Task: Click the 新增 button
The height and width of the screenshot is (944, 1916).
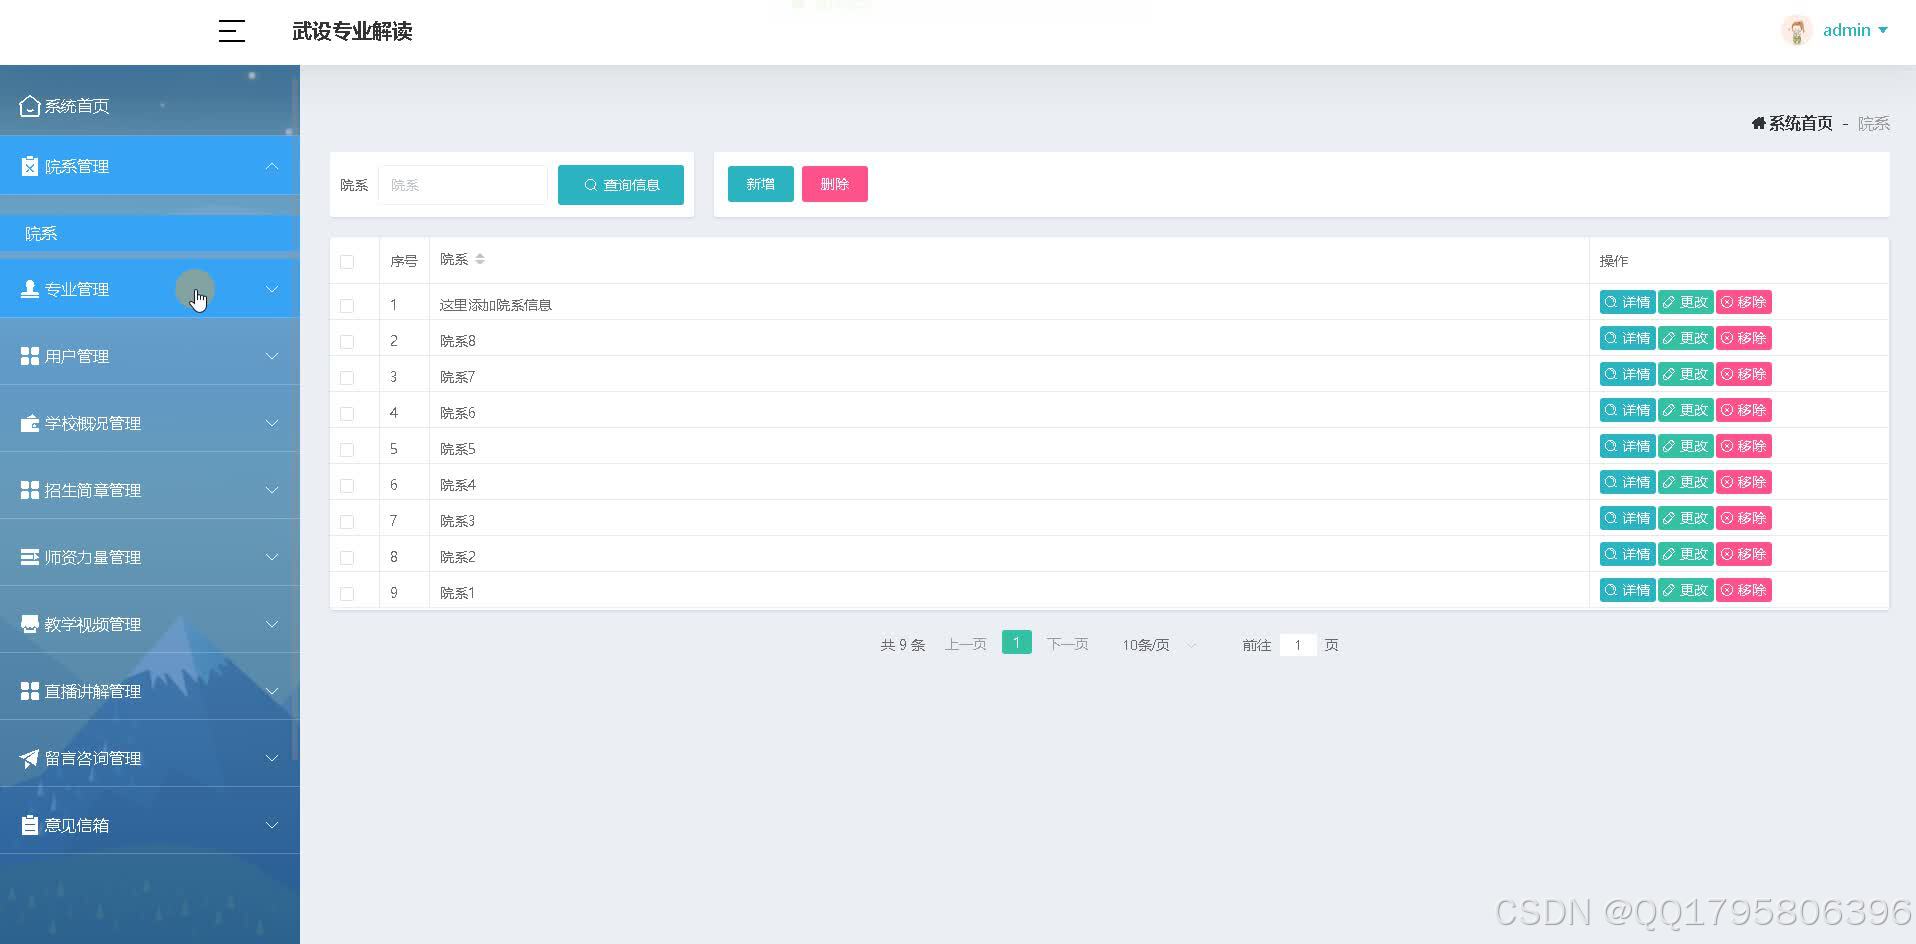Action: click(x=760, y=184)
